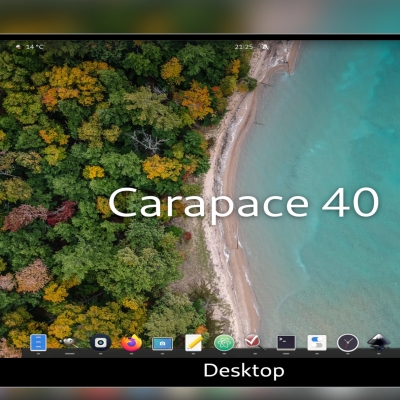400x400 pixels.
Task: Launch the Terminal from the dock
Action: tap(286, 343)
